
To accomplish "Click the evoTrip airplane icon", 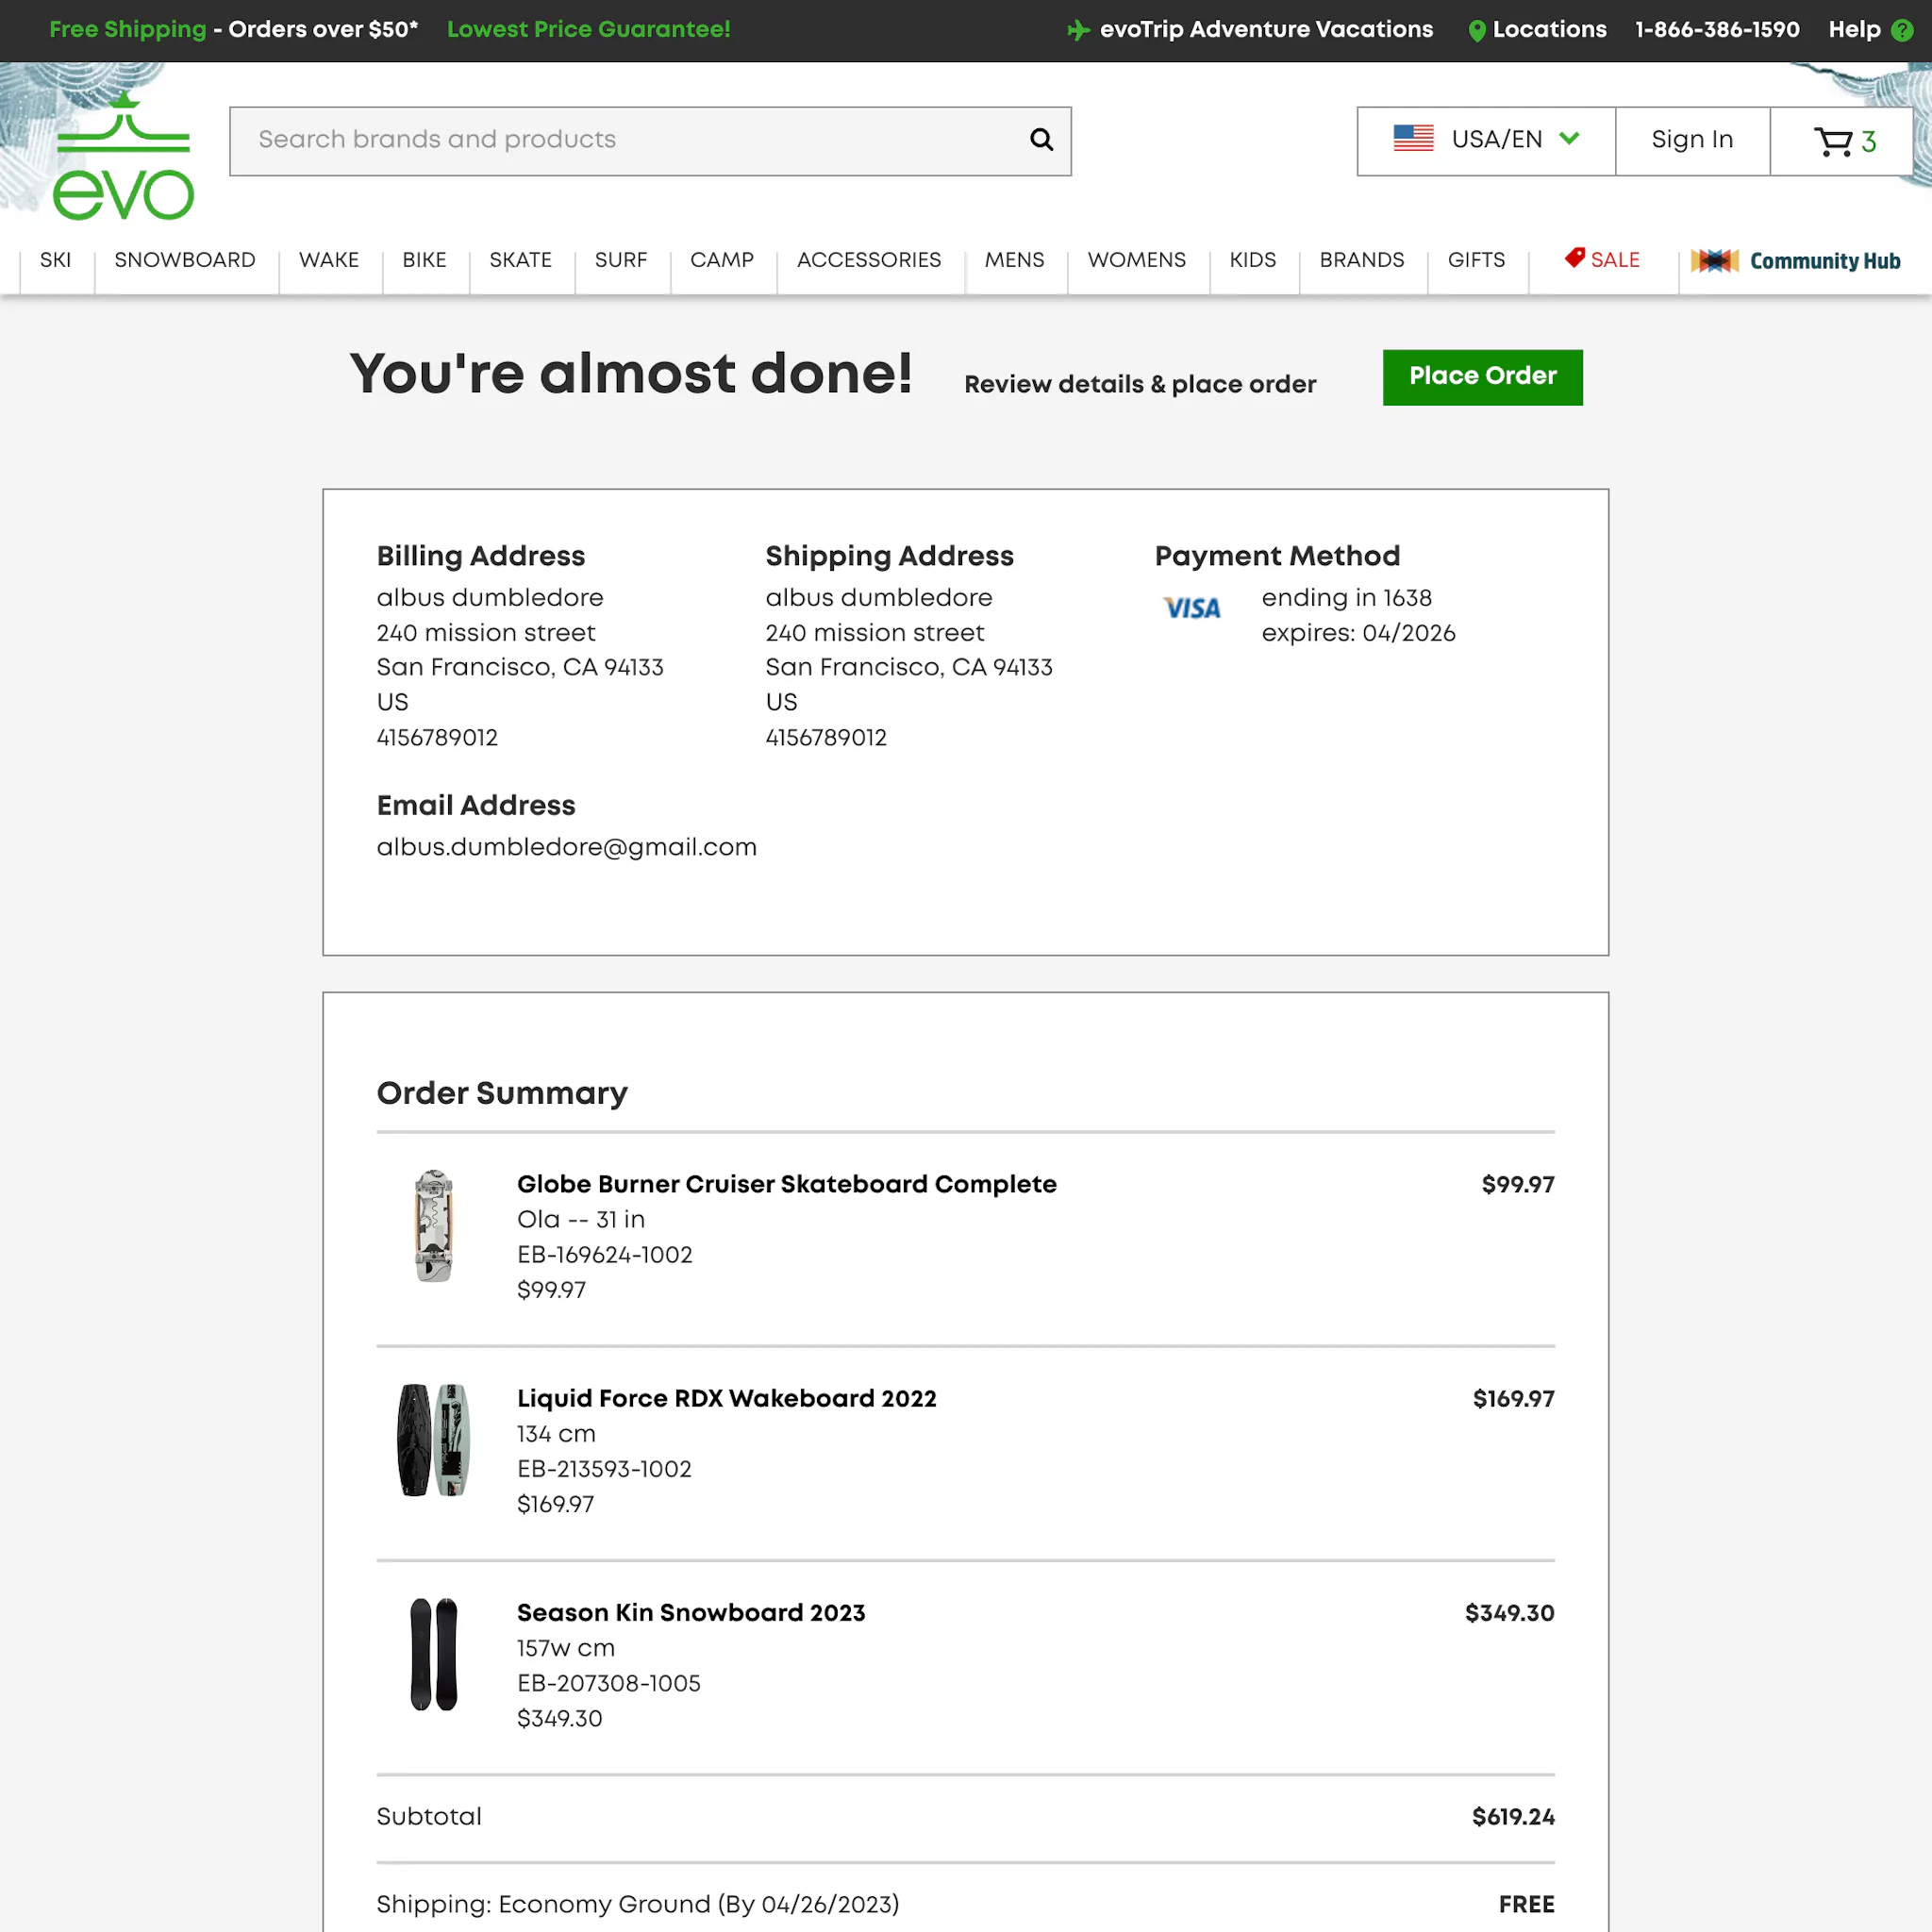I will pyautogui.click(x=1078, y=30).
